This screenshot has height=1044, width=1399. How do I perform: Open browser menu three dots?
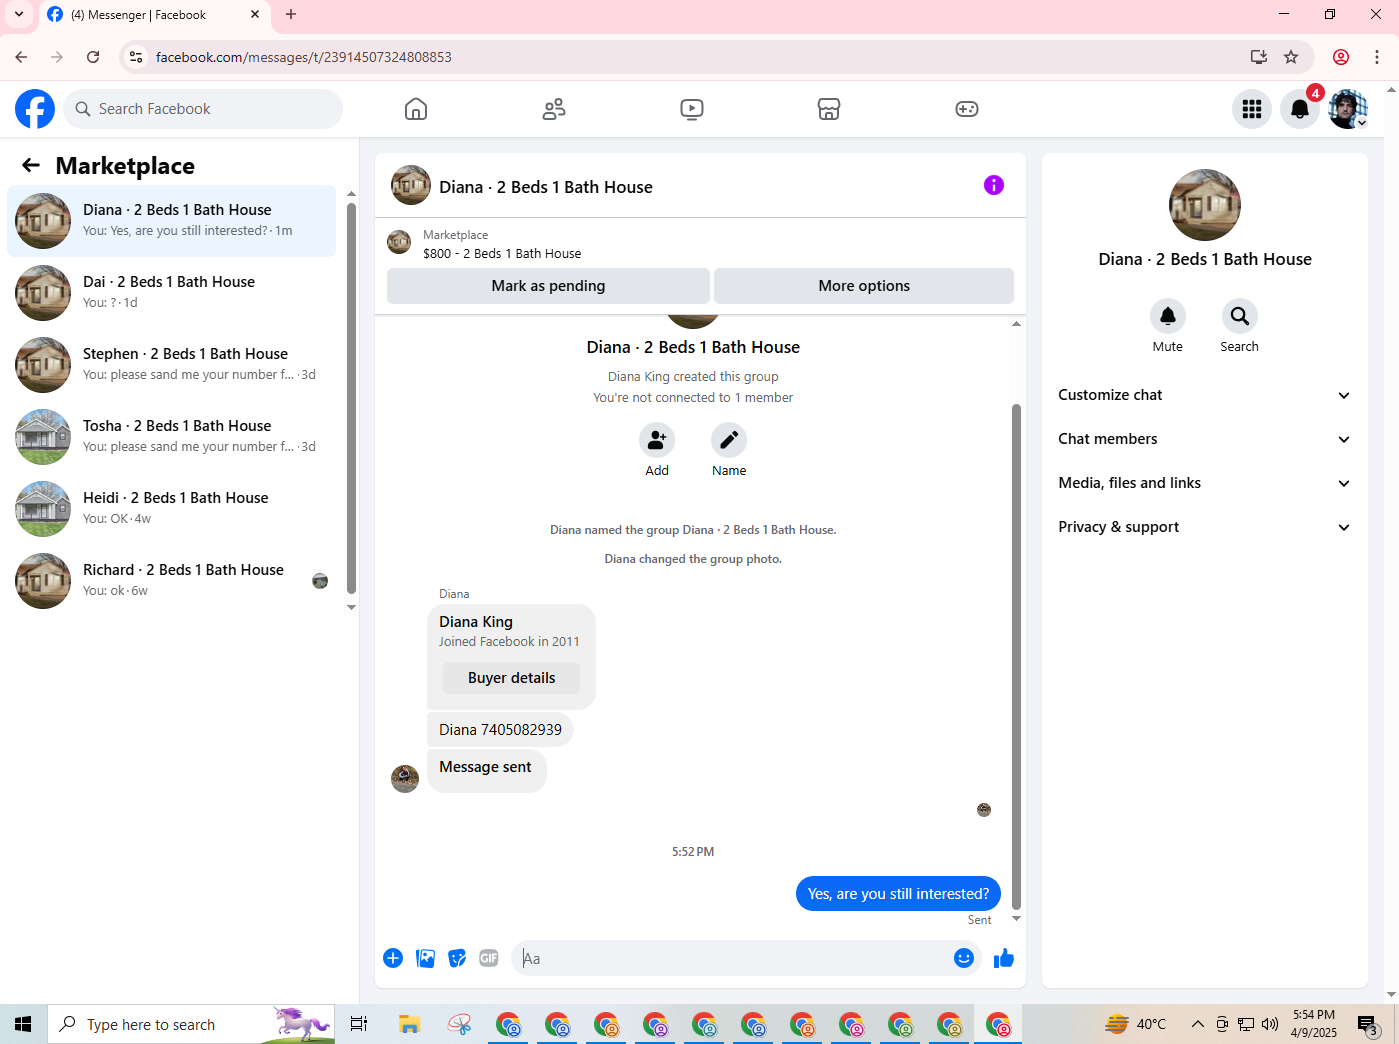coord(1377,57)
